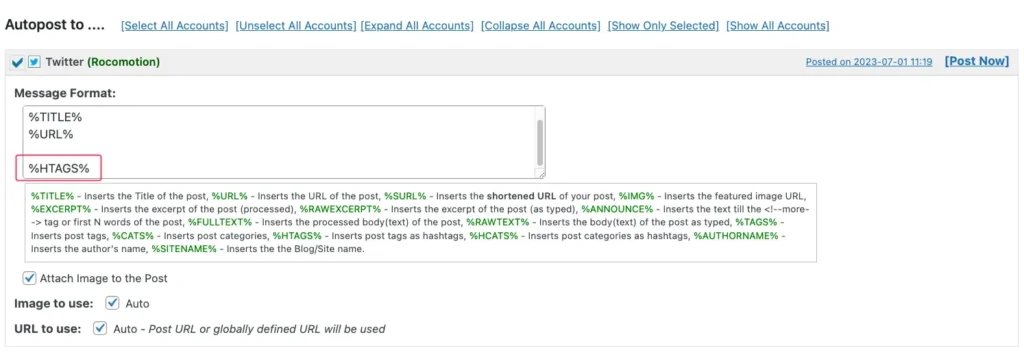Show All Accounts
Viewport: 1024px width, 361px height.
pyautogui.click(x=778, y=25)
